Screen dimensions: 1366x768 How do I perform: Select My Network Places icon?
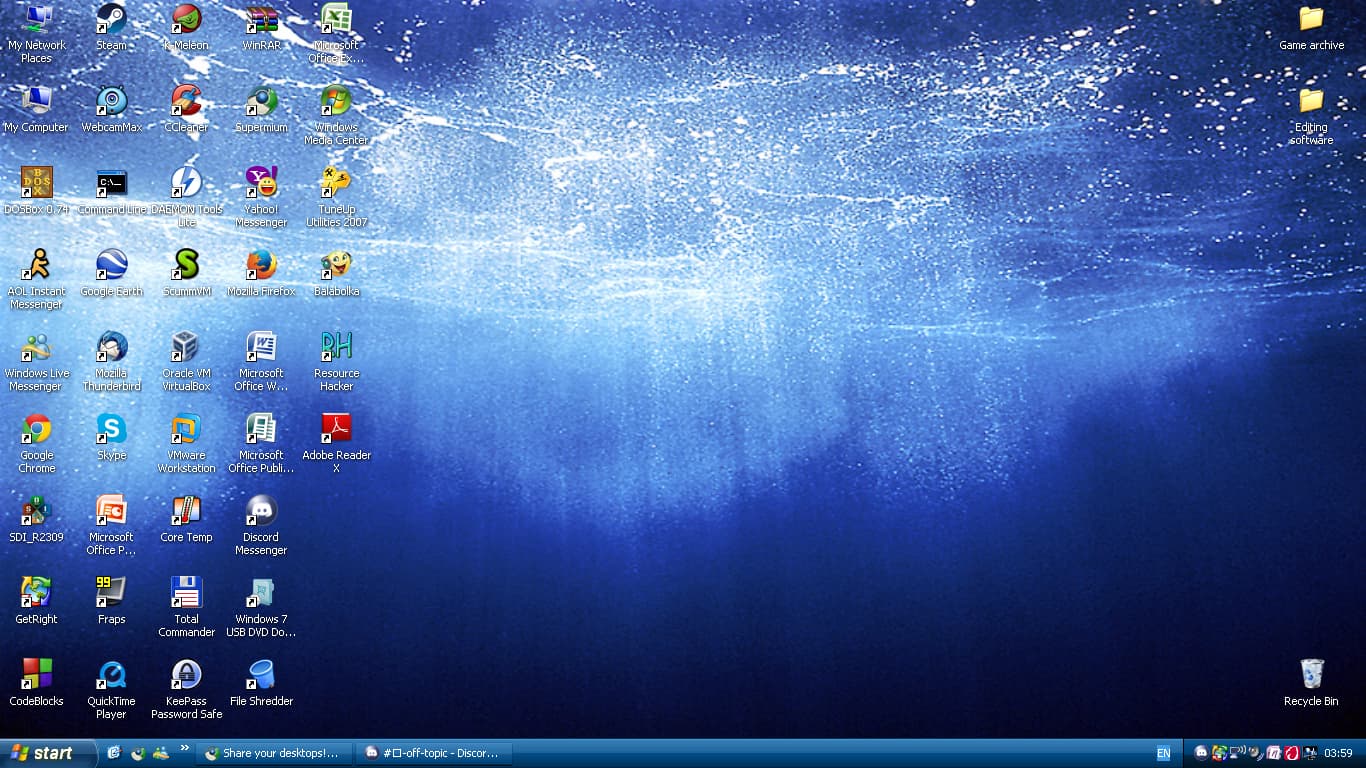click(37, 18)
